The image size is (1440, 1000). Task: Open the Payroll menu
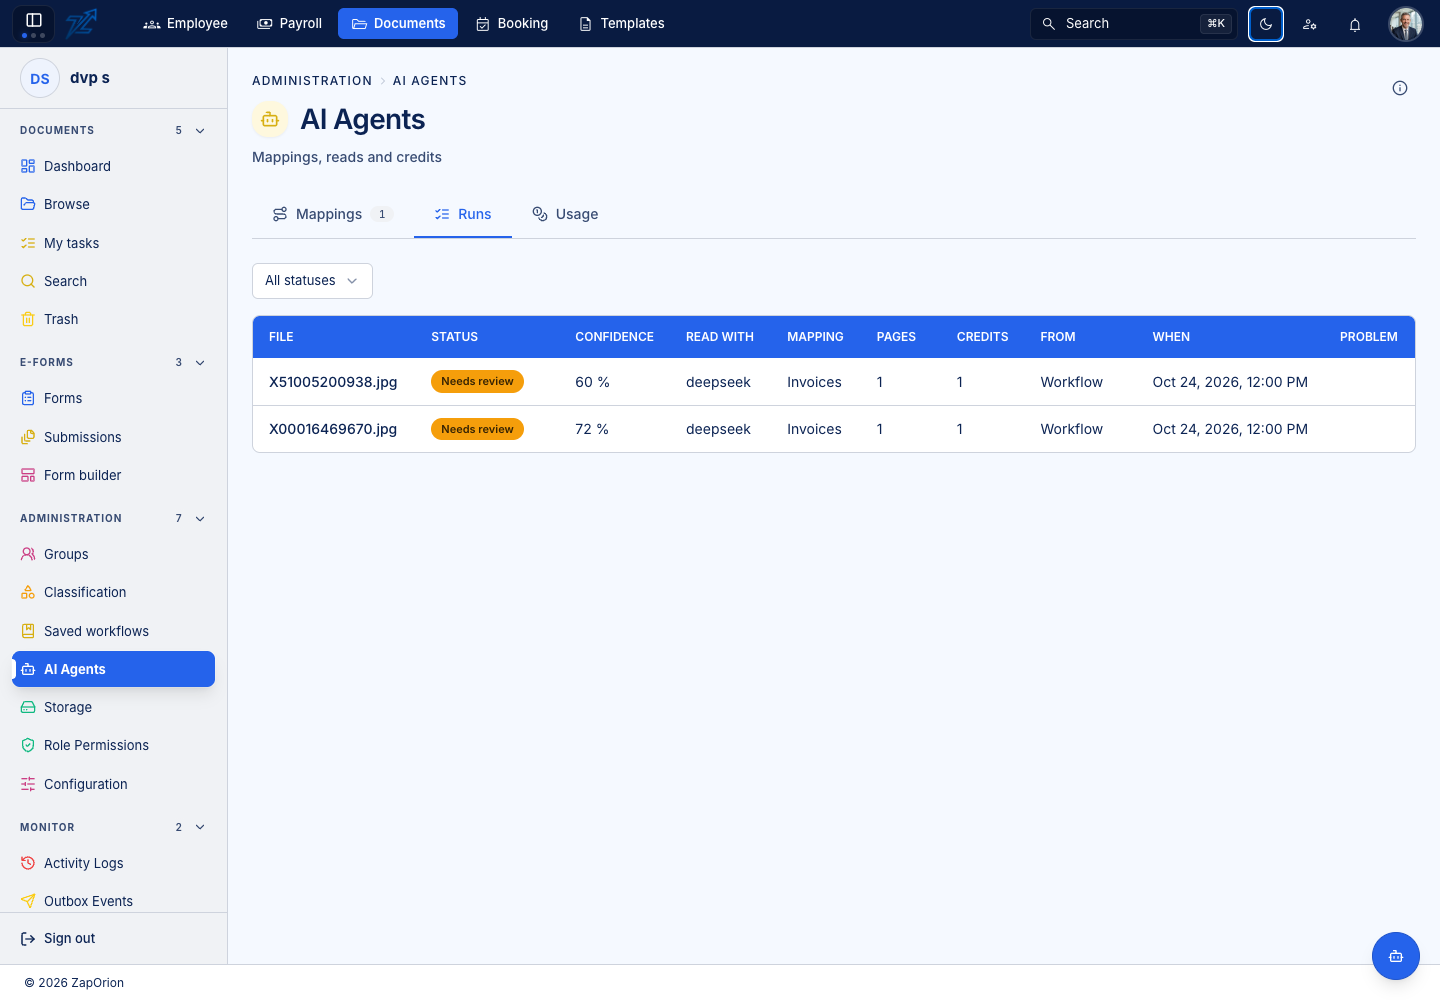[x=290, y=24]
